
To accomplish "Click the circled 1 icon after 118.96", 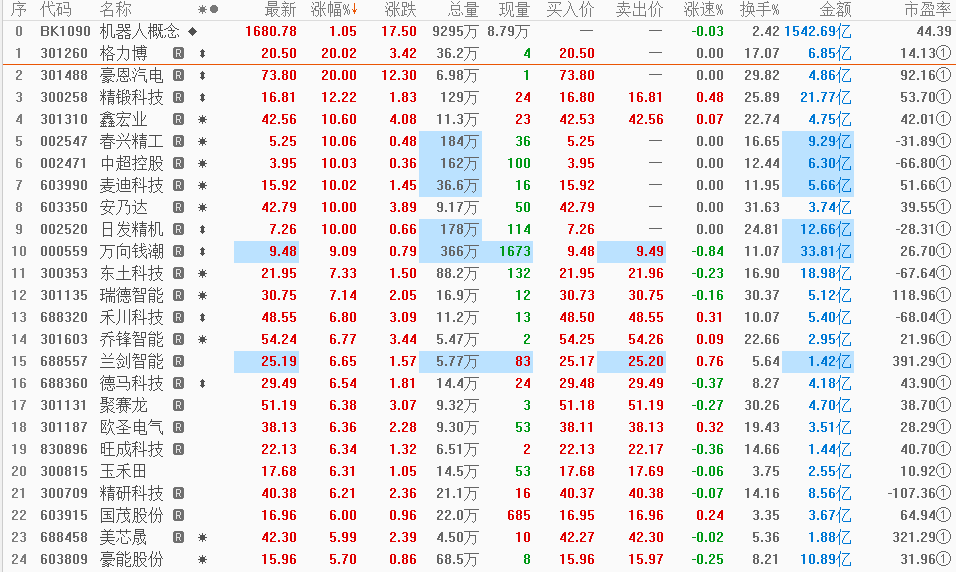I will coord(943,296).
